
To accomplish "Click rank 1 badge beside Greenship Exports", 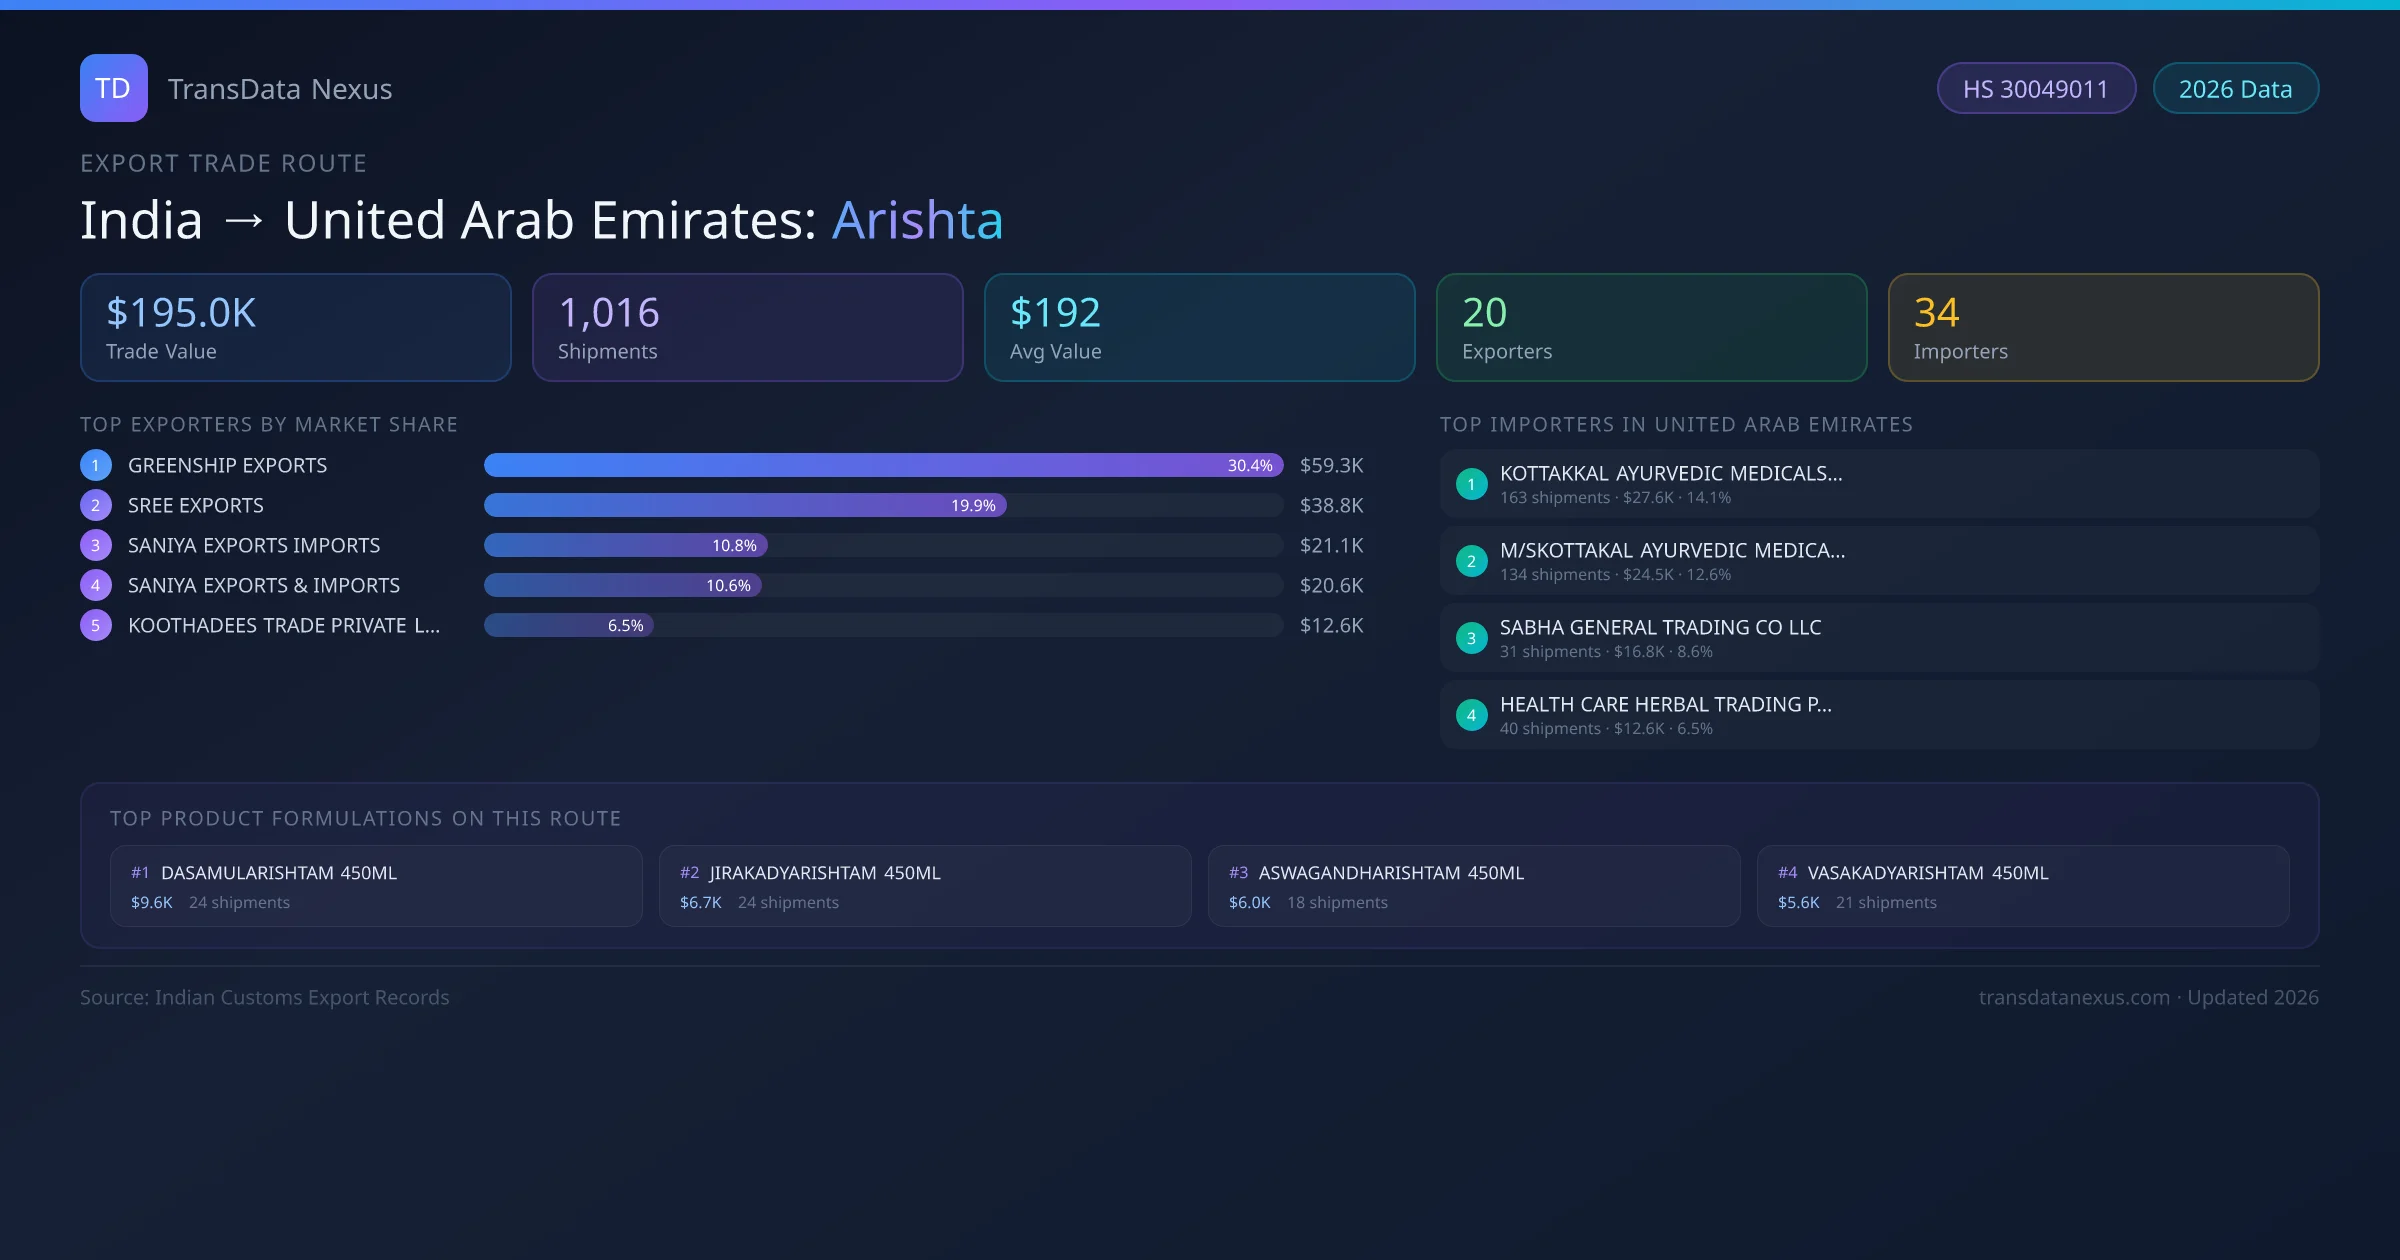I will tap(96, 465).
